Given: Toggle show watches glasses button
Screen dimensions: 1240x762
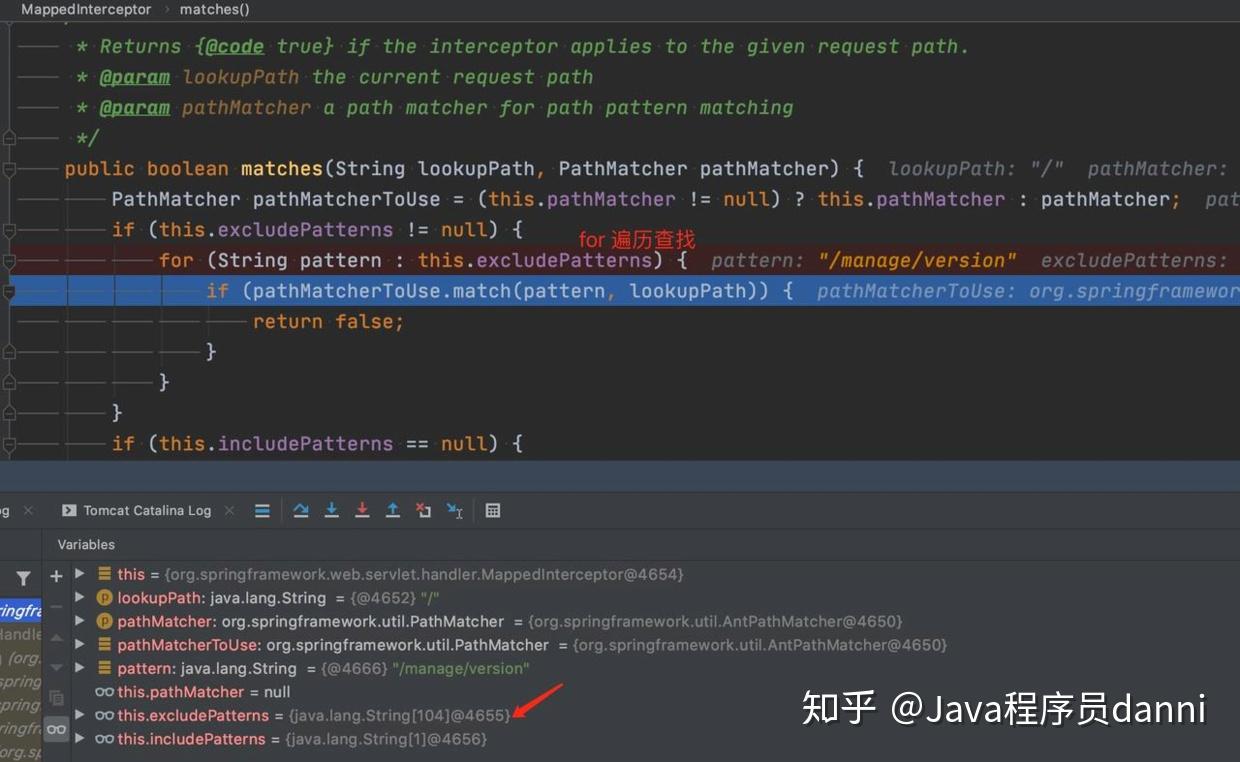Looking at the screenshot, I should (56, 730).
